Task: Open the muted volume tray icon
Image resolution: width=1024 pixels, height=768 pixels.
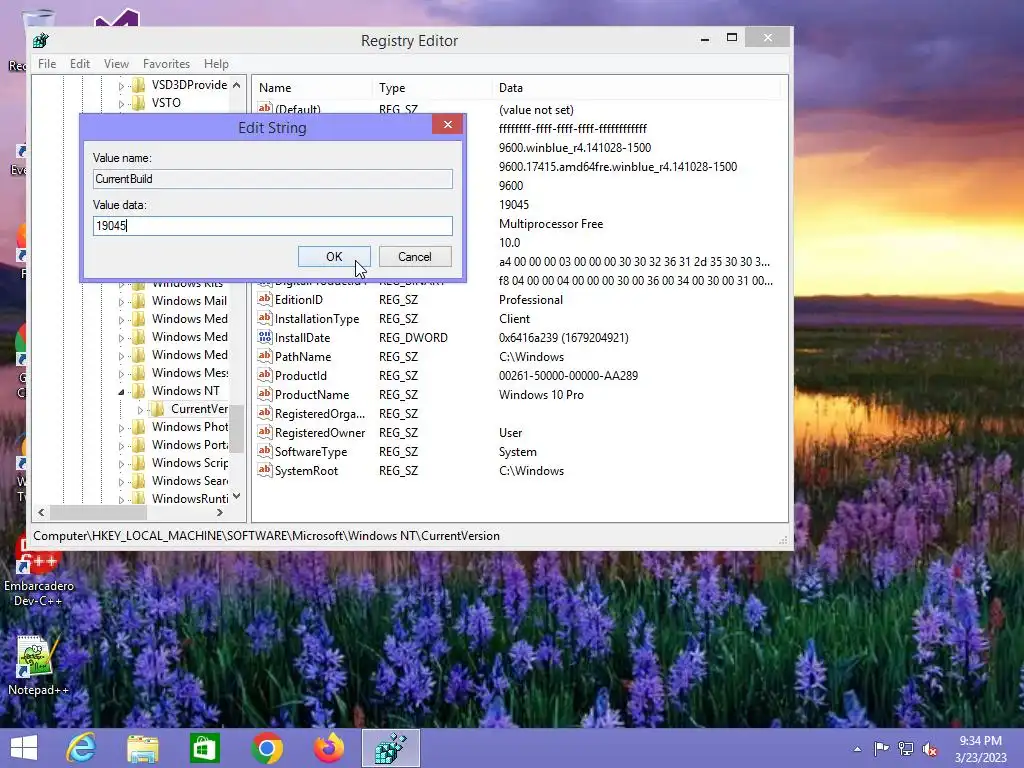Action: (929, 749)
